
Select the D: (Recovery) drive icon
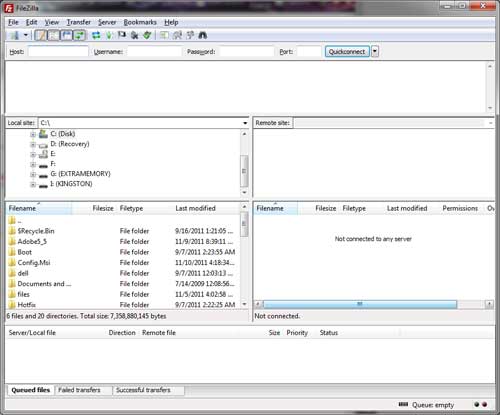click(43, 145)
